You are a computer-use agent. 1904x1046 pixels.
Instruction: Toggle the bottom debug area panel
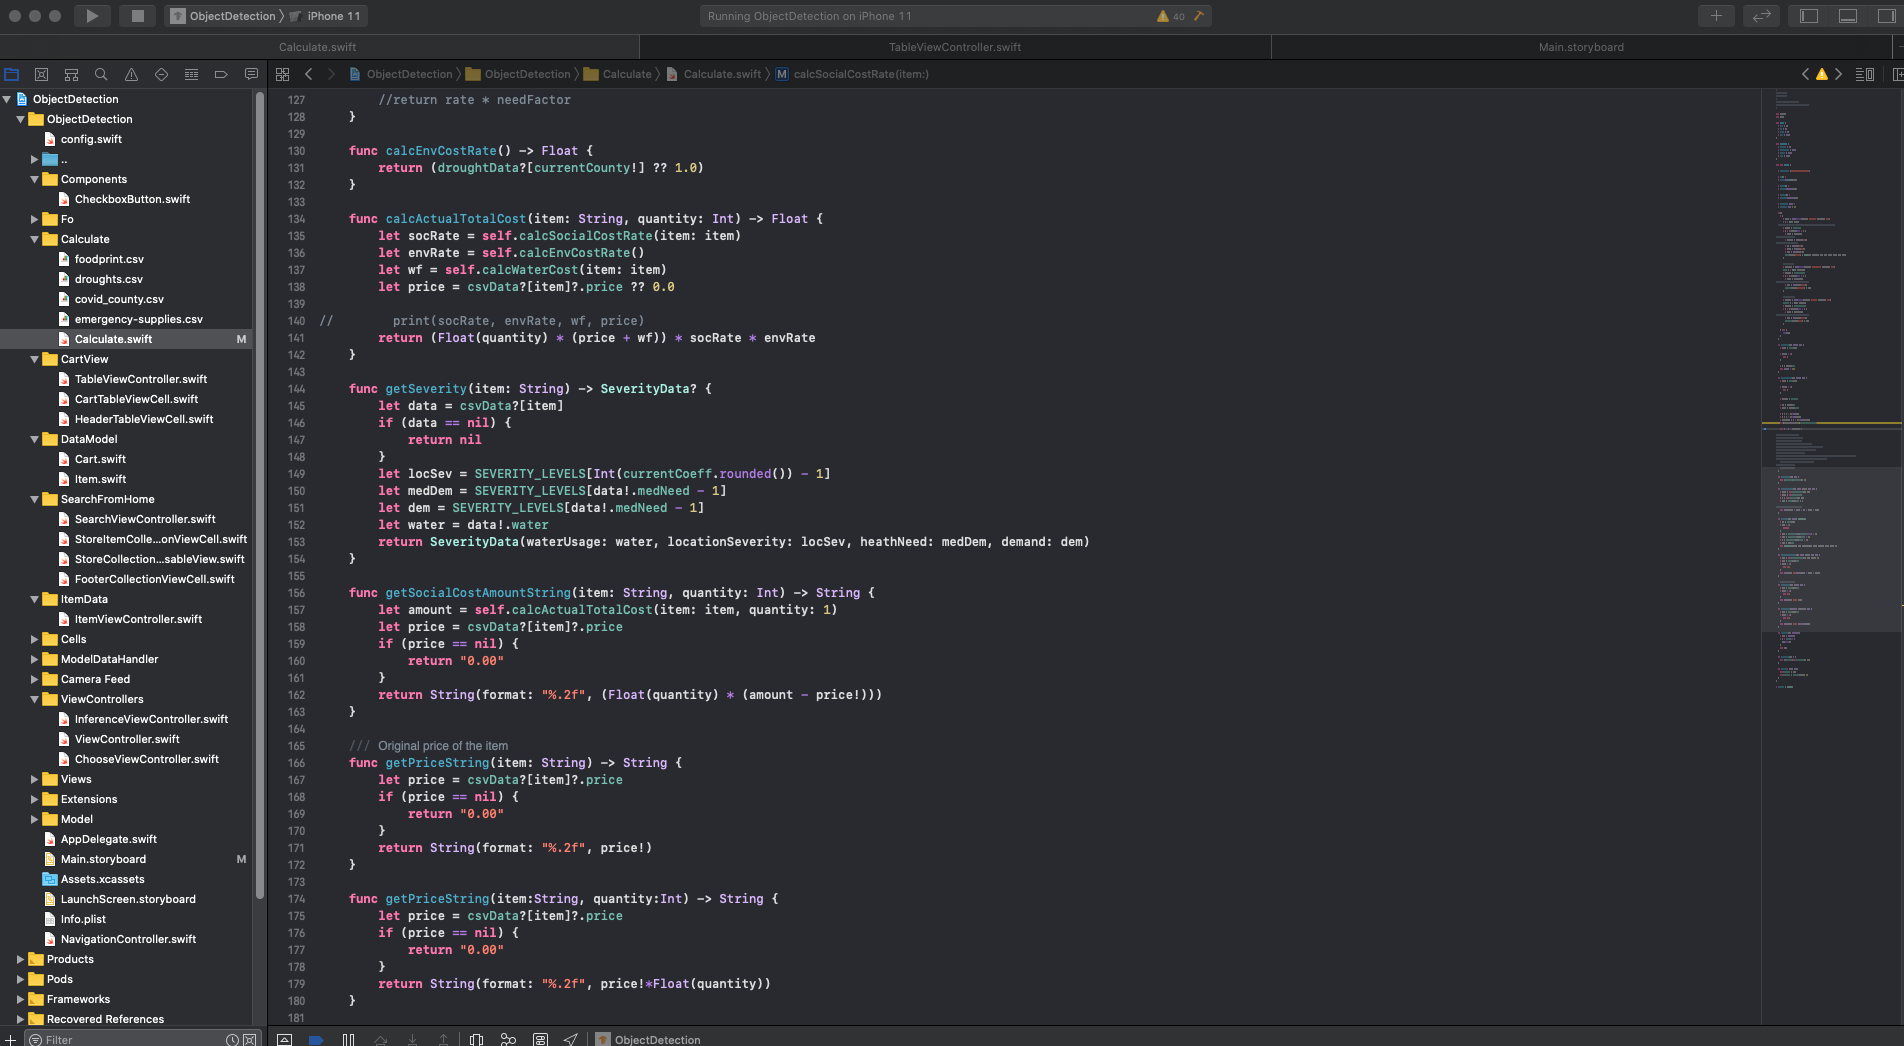pyautogui.click(x=1848, y=16)
